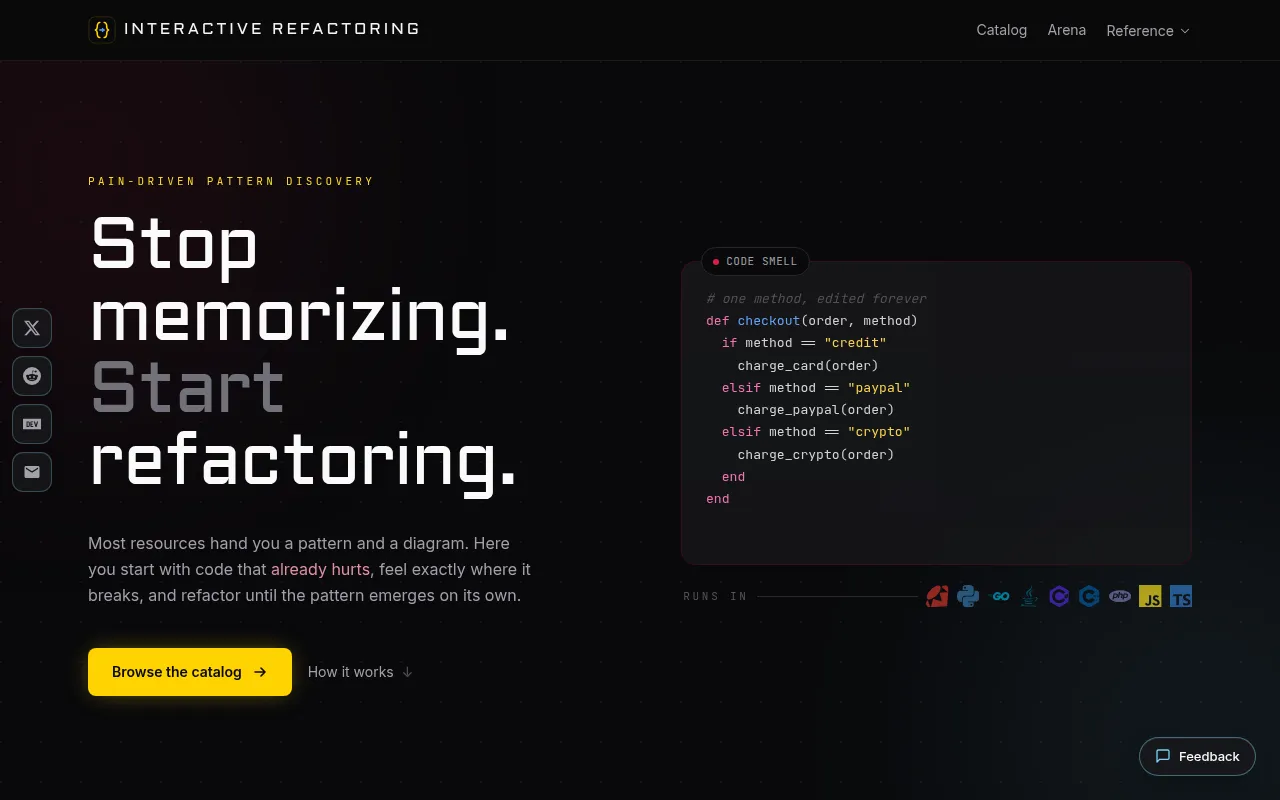1280x800 pixels.
Task: Select the Ruby language icon
Action: click(937, 597)
